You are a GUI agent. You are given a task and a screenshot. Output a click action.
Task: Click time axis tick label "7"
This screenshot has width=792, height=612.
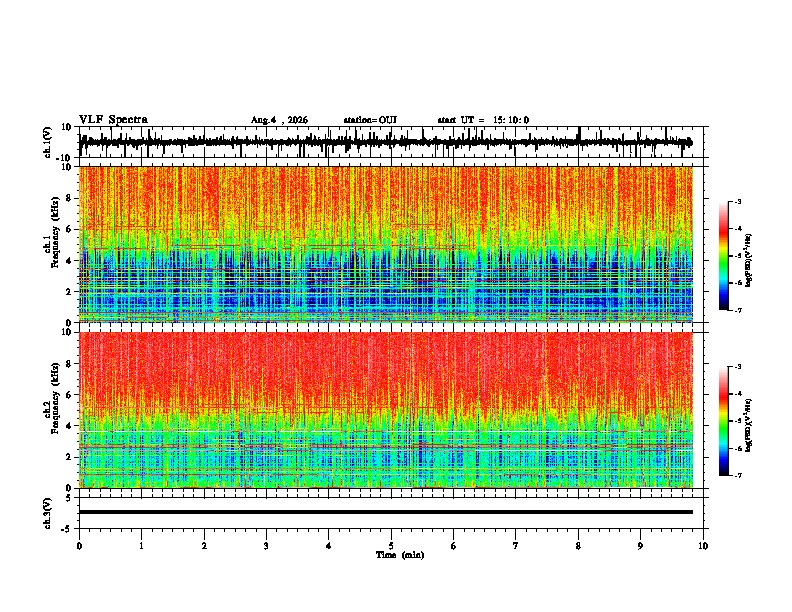[516, 546]
